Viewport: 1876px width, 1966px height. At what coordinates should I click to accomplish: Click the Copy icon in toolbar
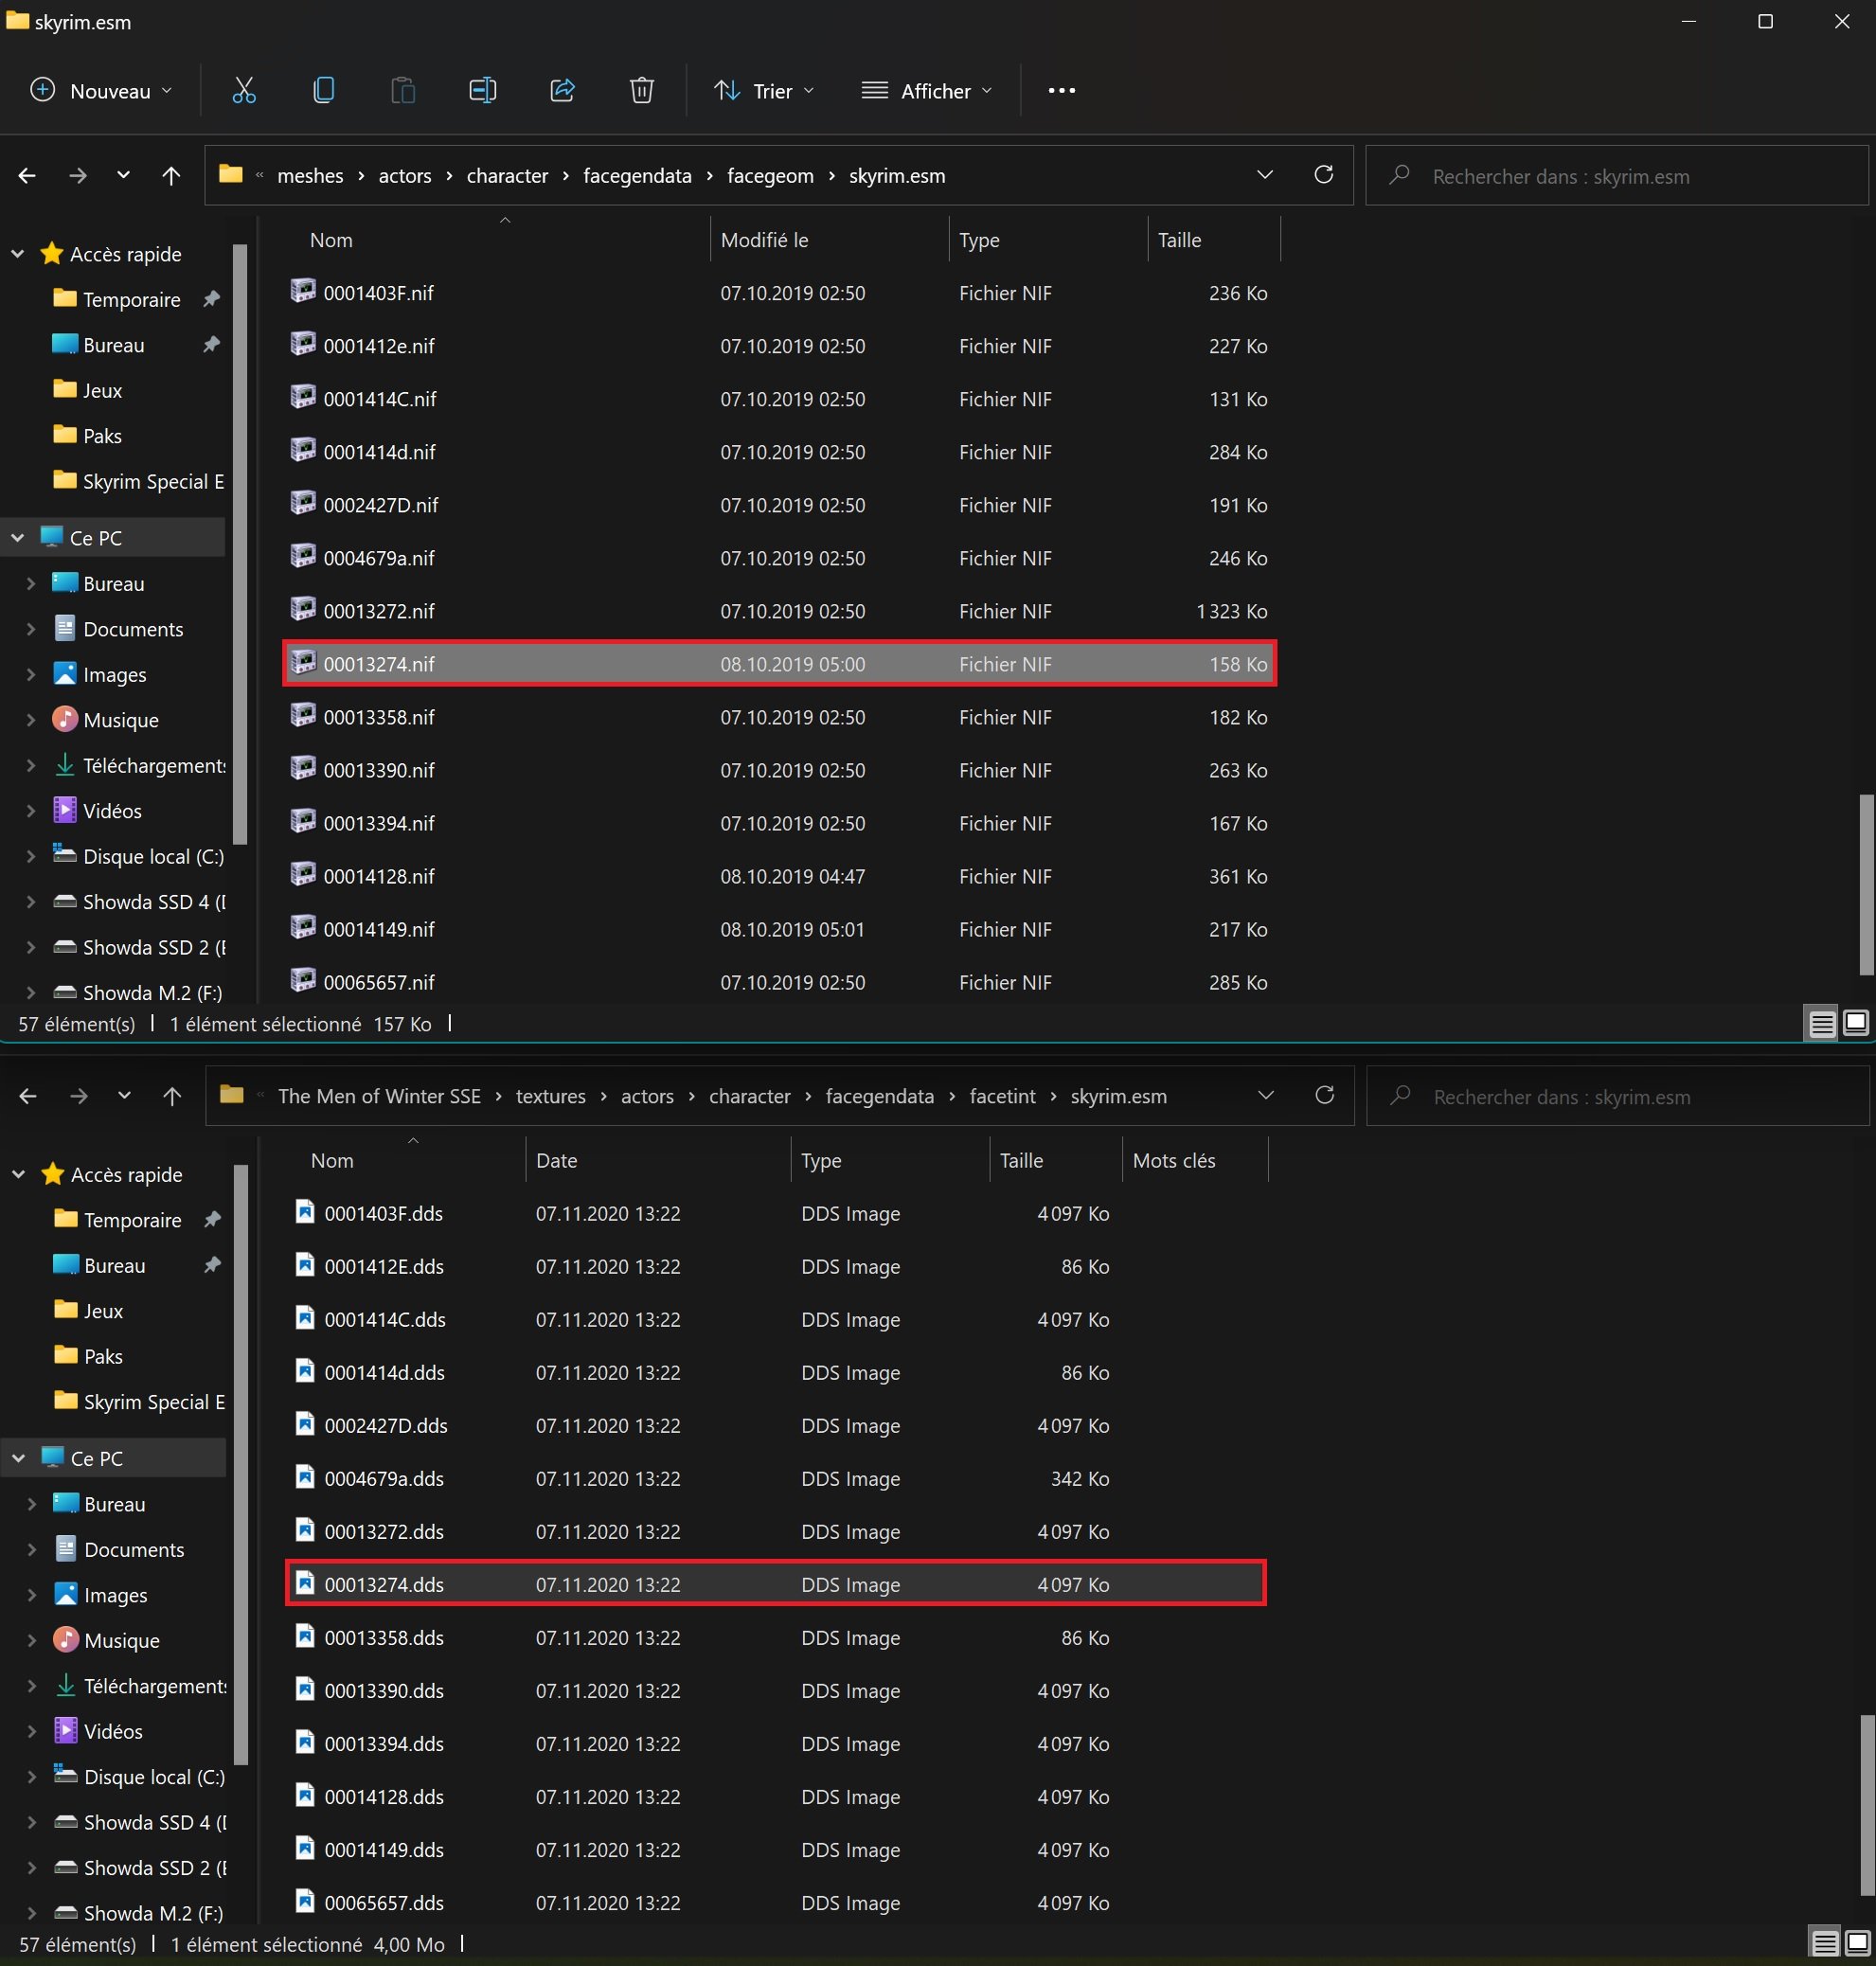click(x=323, y=91)
